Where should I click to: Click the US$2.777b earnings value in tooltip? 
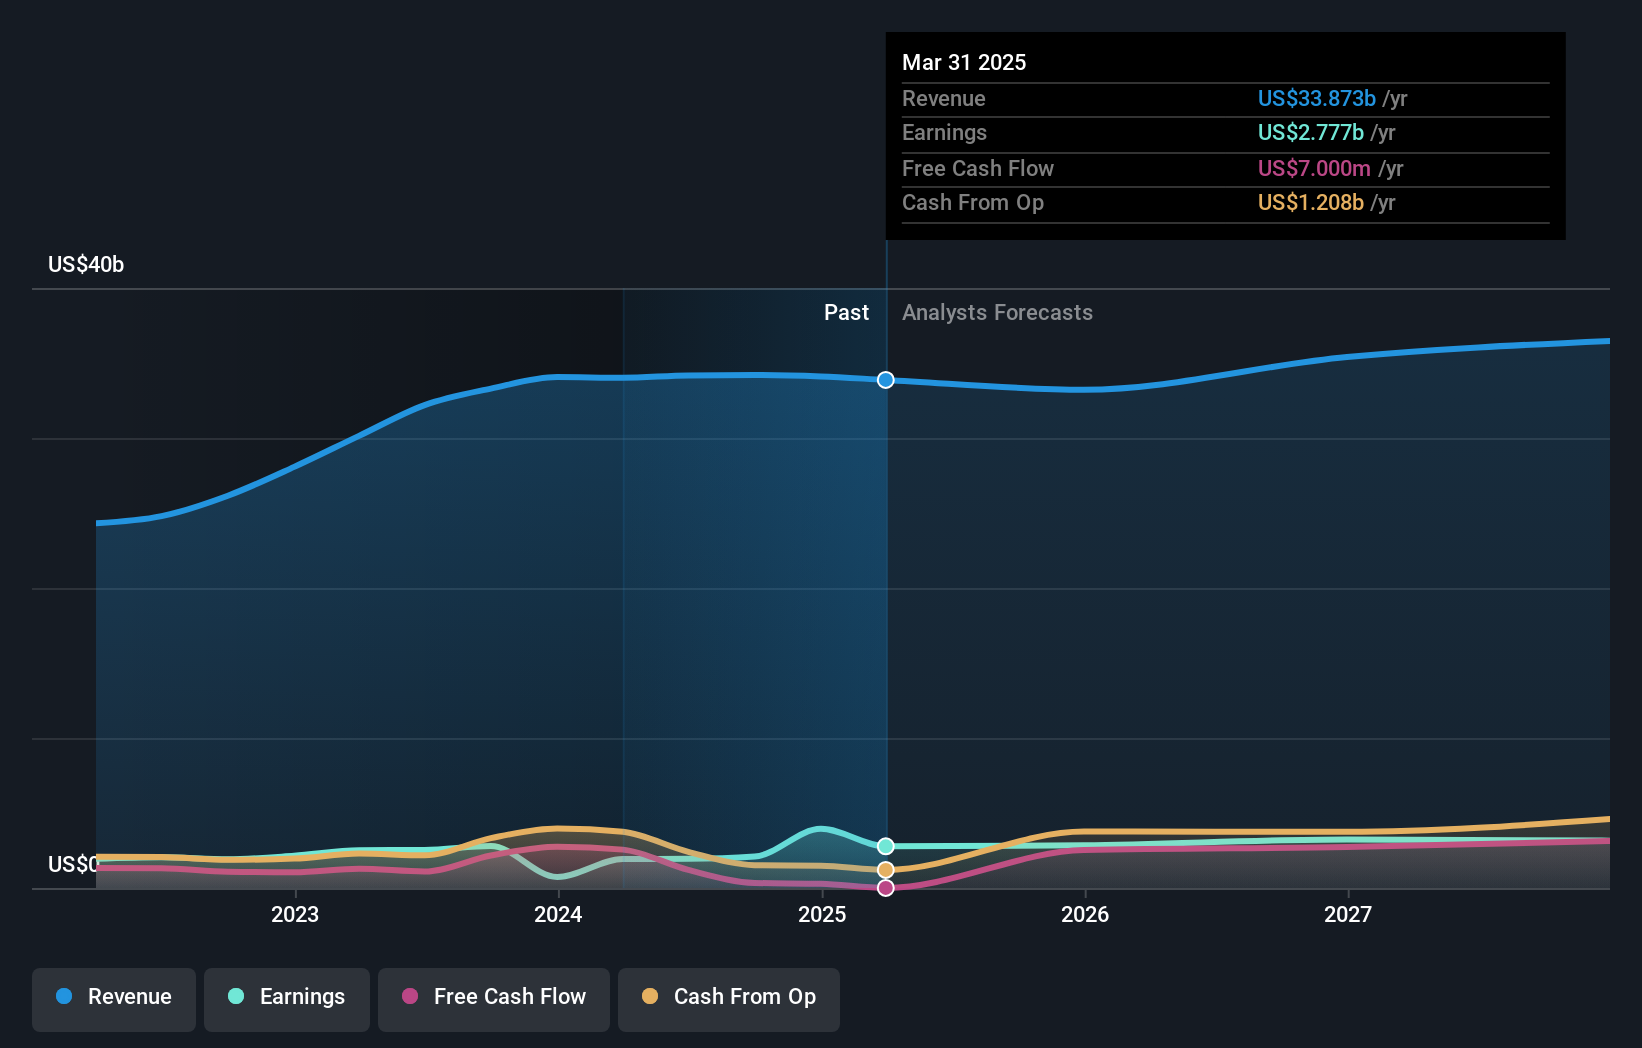point(1311,132)
